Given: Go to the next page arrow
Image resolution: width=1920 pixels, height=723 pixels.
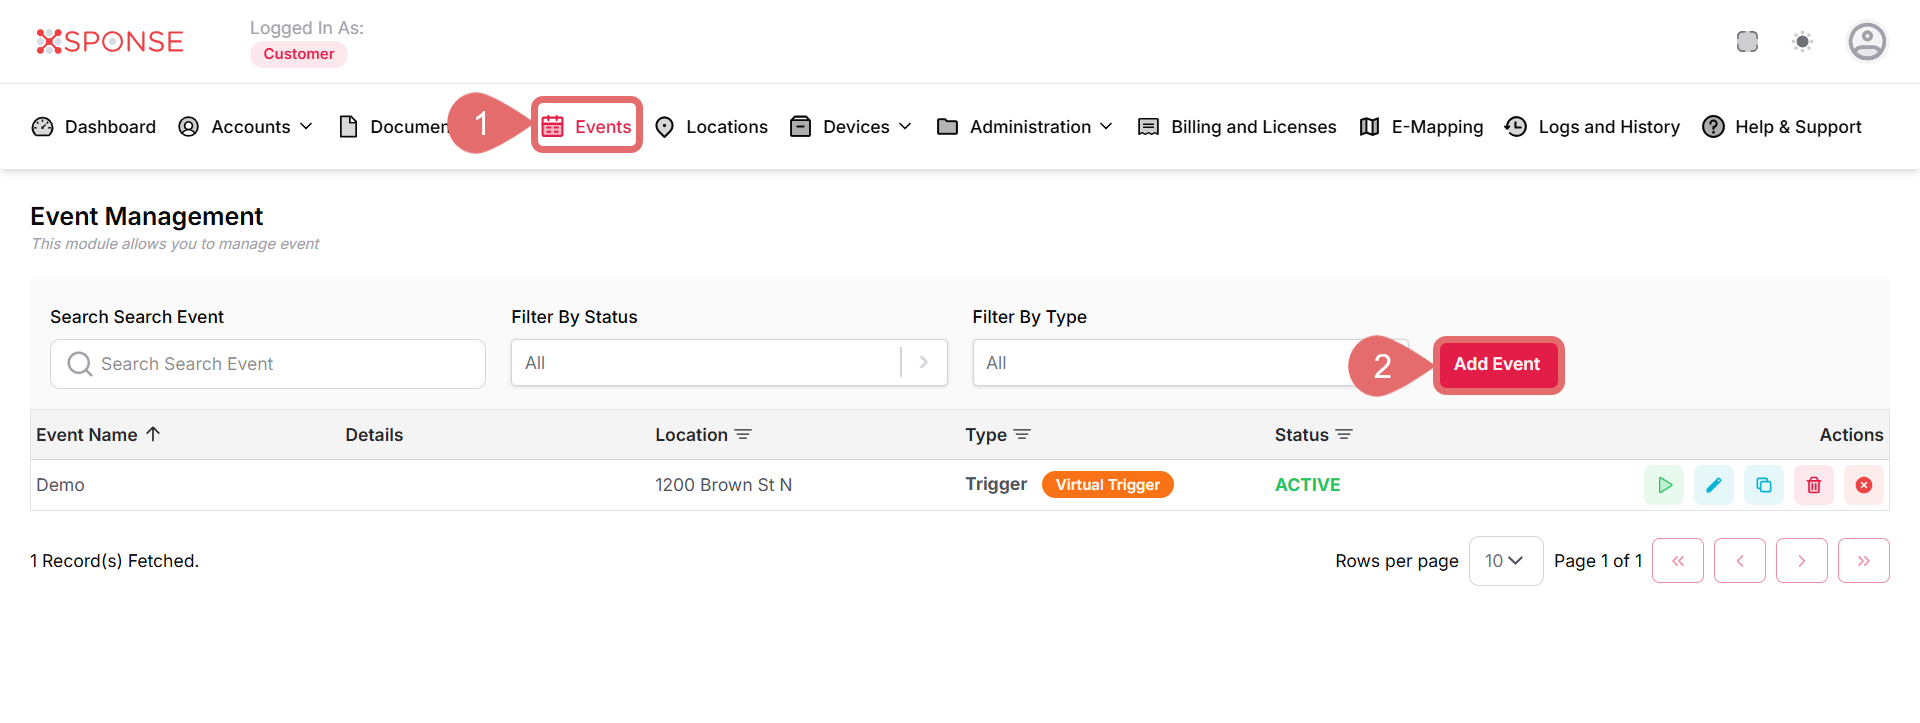Looking at the screenshot, I should coord(1801,561).
